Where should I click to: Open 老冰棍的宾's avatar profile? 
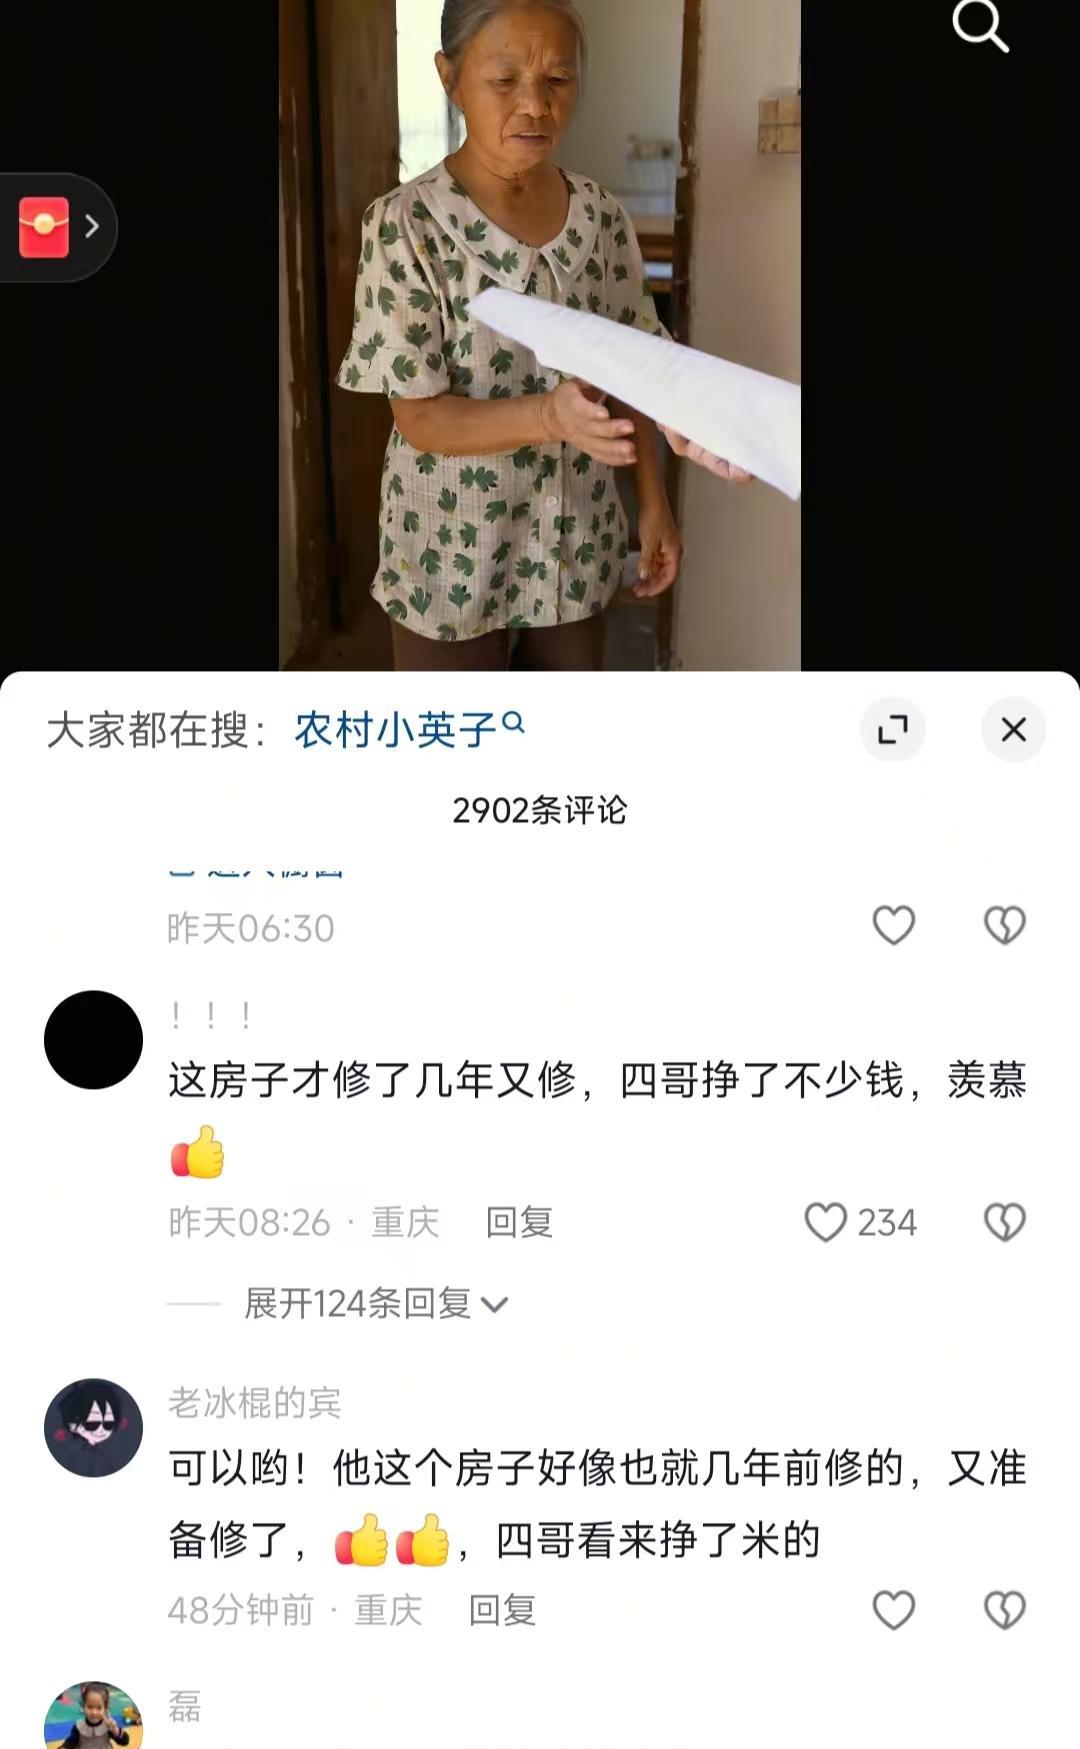[x=94, y=1428]
